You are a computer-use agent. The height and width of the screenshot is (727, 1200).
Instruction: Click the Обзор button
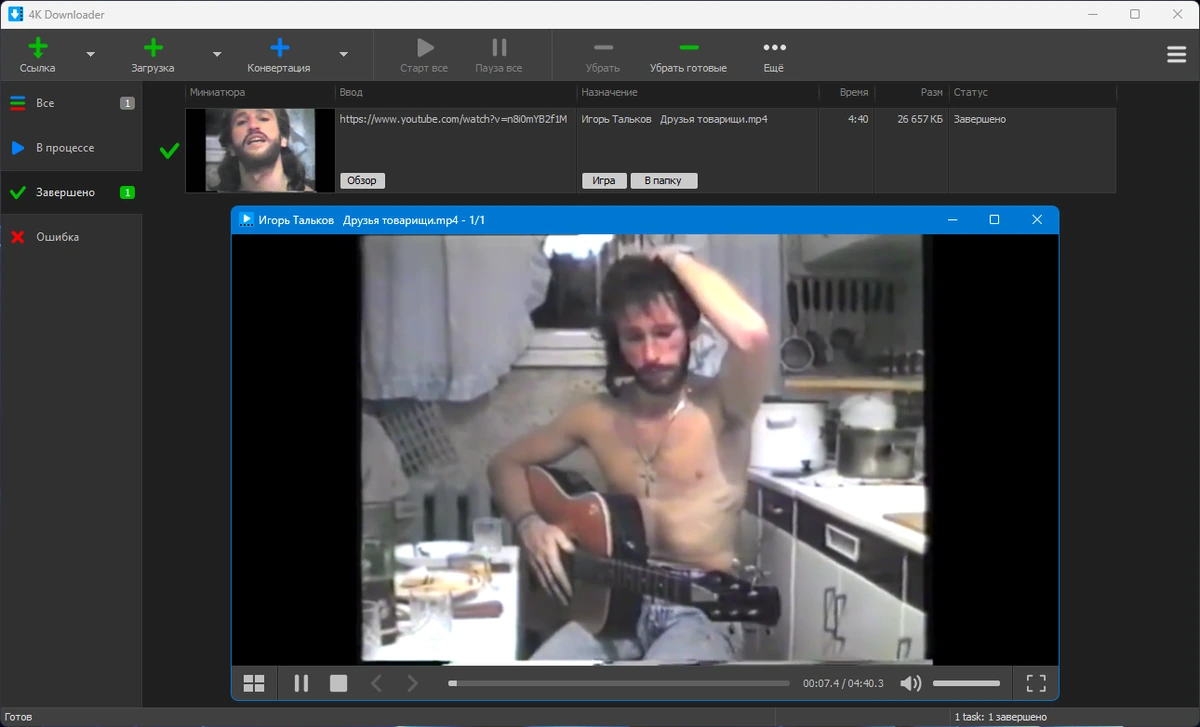pos(362,181)
